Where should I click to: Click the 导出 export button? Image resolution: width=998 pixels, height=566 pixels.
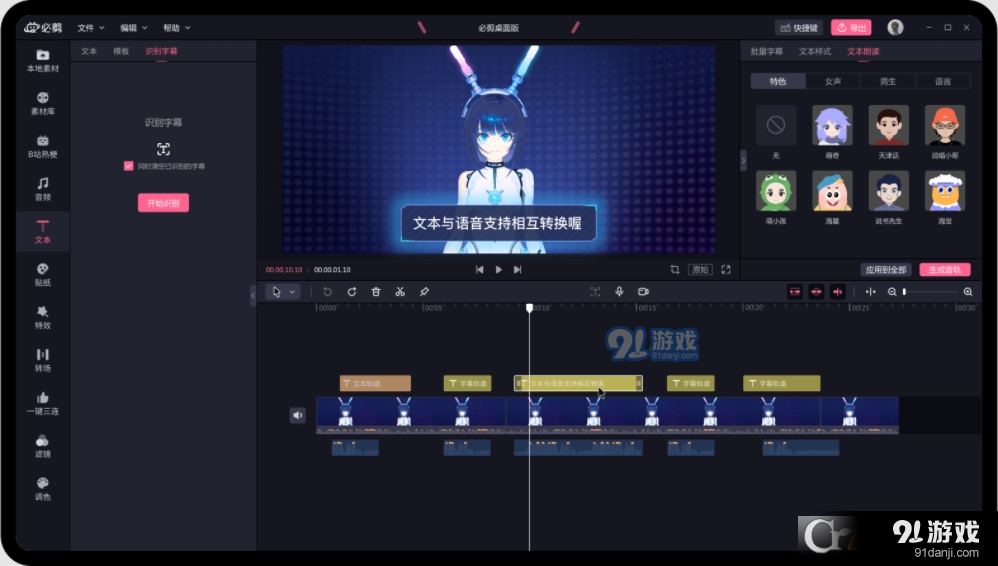pyautogui.click(x=851, y=27)
